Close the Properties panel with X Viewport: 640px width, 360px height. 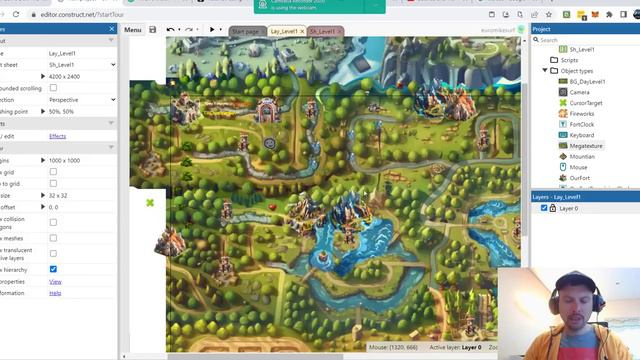coord(112,29)
